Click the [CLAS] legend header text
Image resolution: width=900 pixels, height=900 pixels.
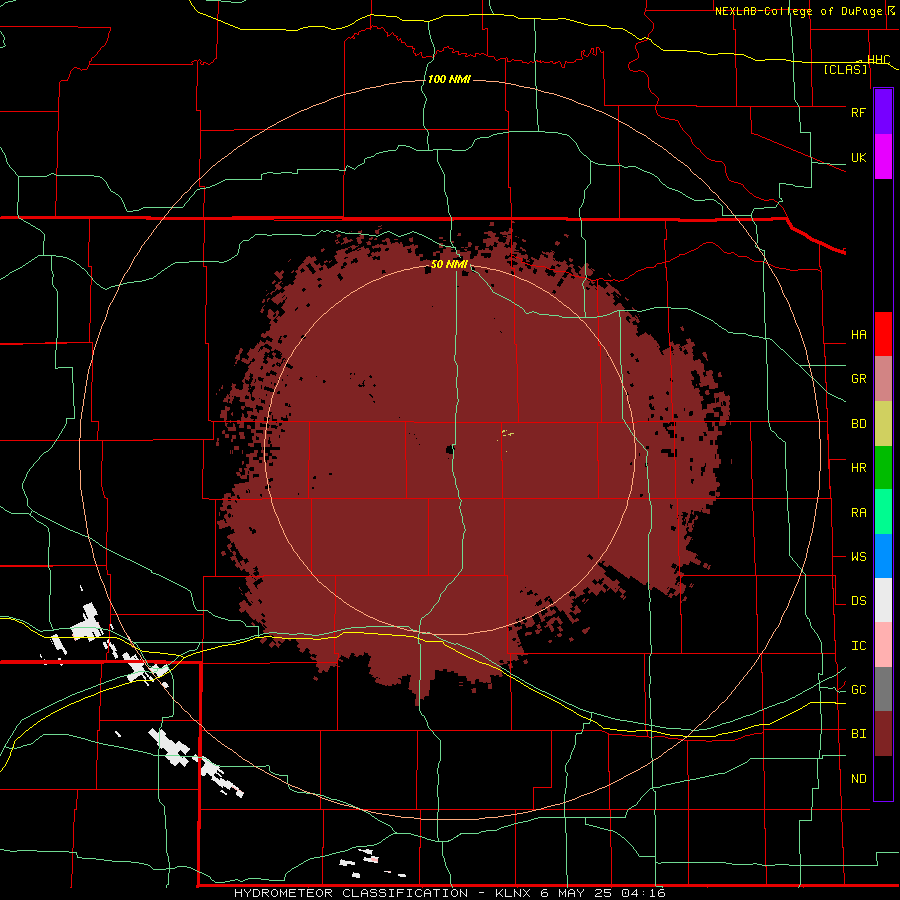[845, 70]
